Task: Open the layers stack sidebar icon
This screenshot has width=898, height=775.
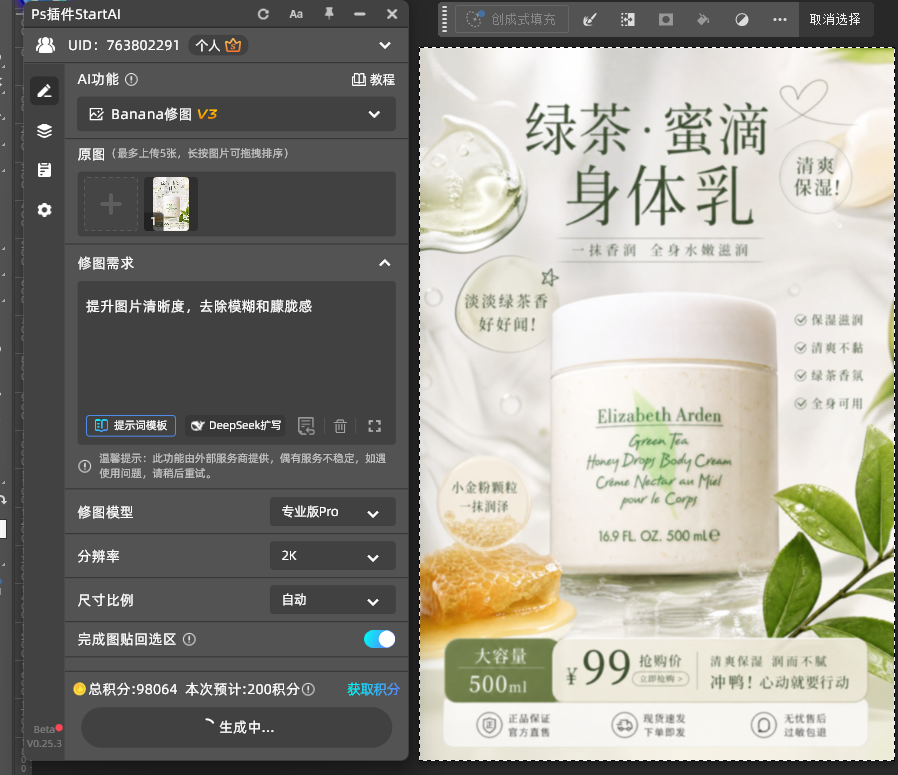Action: (x=45, y=131)
